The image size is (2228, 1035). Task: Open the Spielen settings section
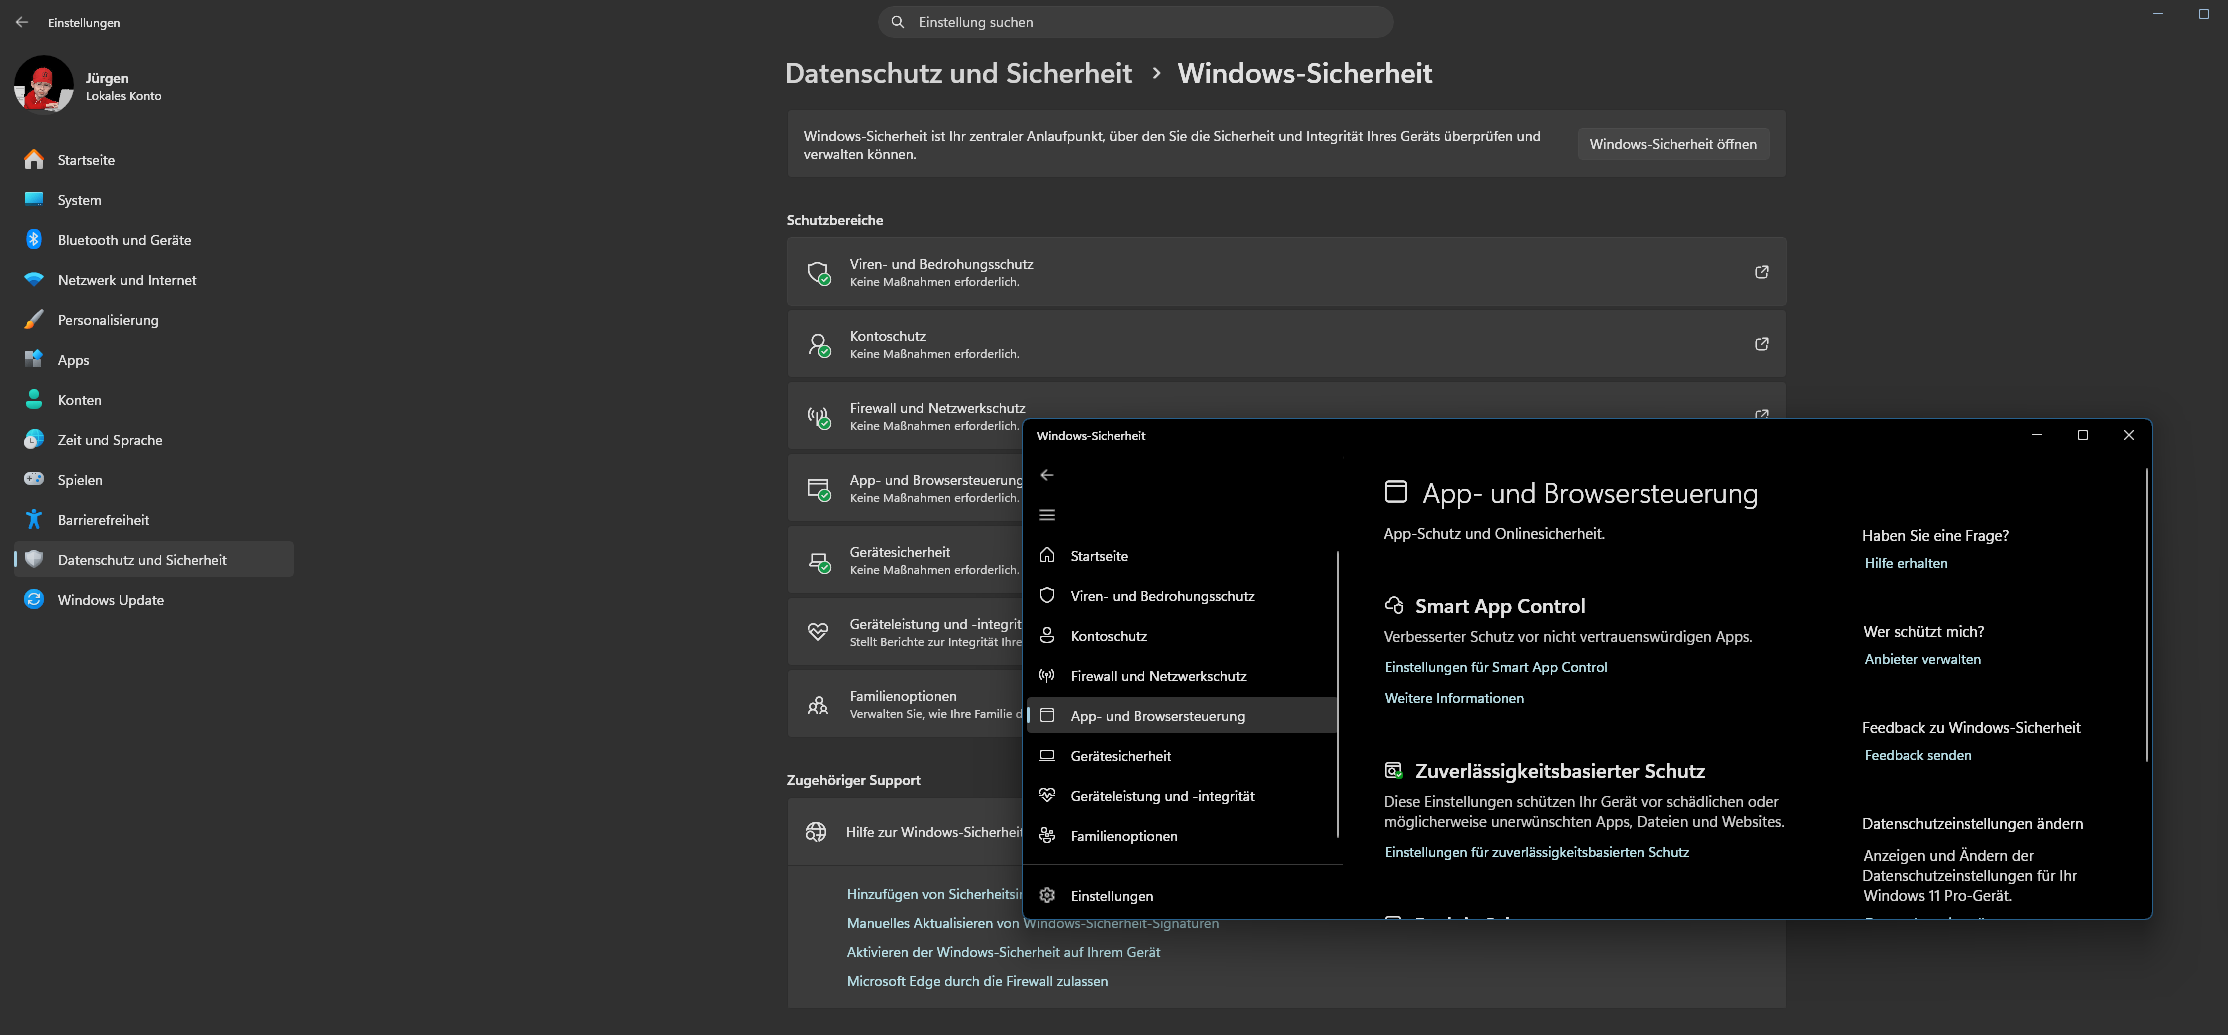pos(154,480)
